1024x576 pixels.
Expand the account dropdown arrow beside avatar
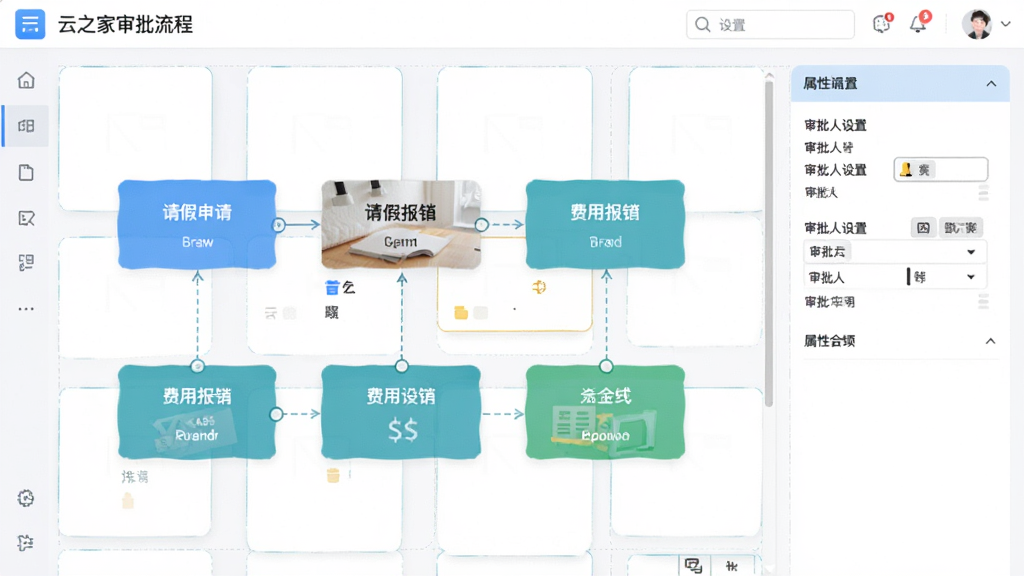1006,24
